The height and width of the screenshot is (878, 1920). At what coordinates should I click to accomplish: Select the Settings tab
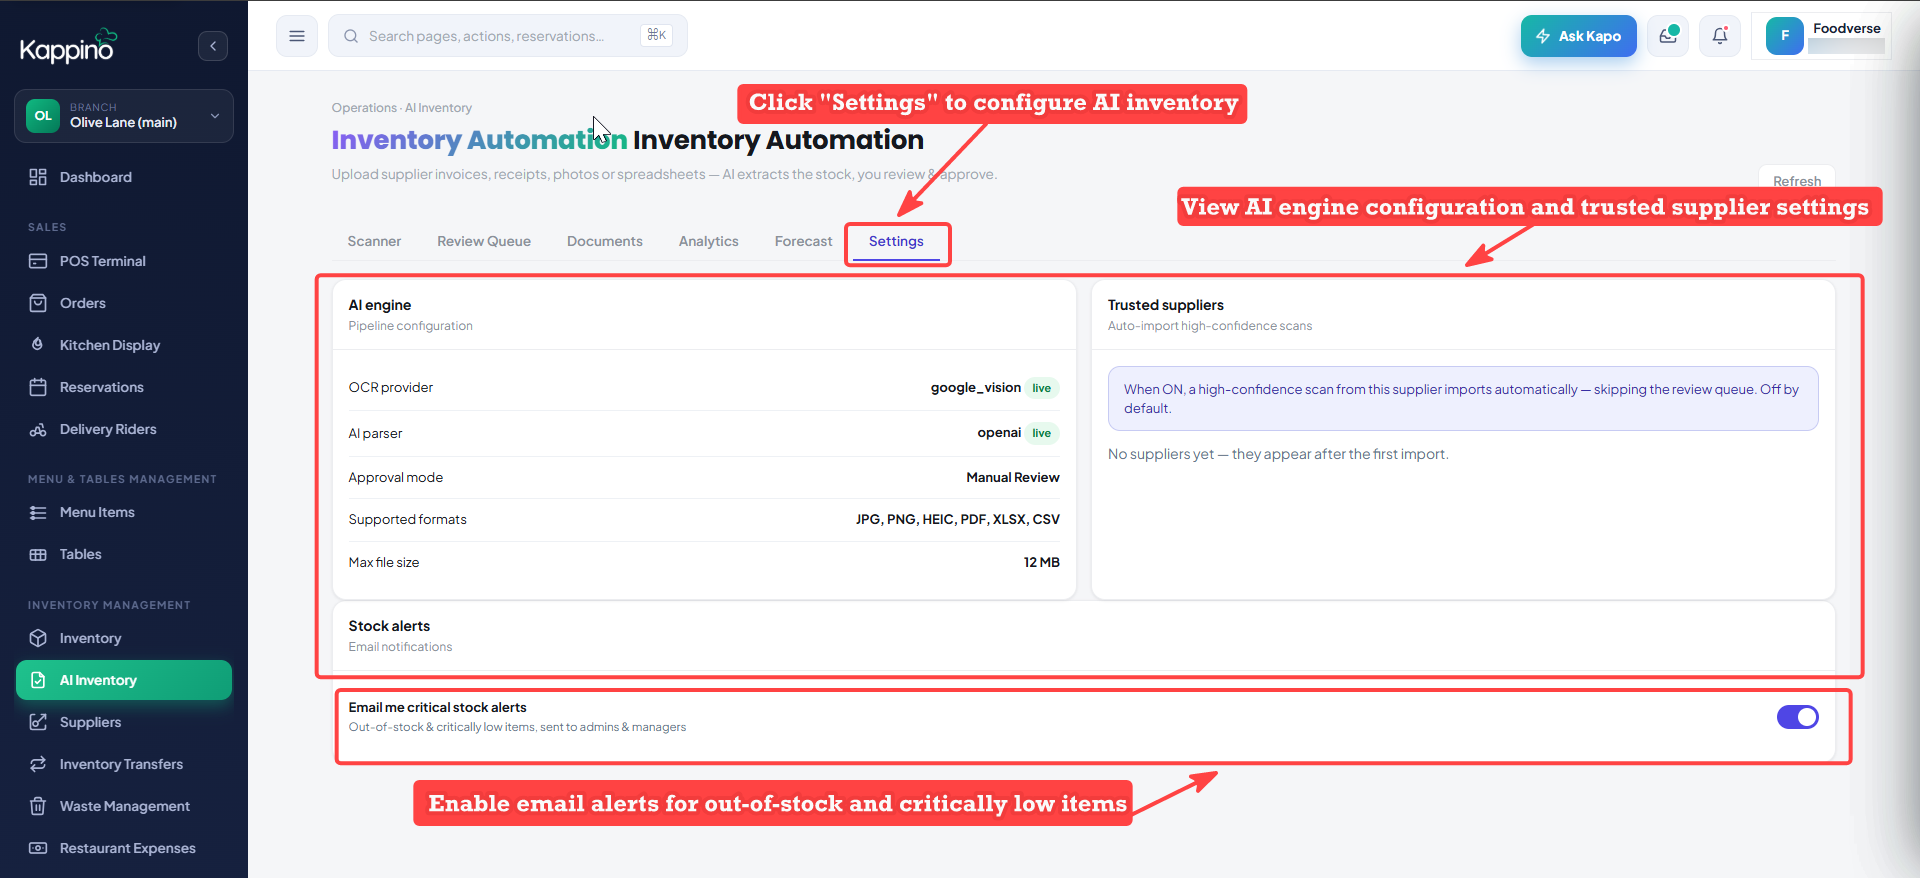896,241
